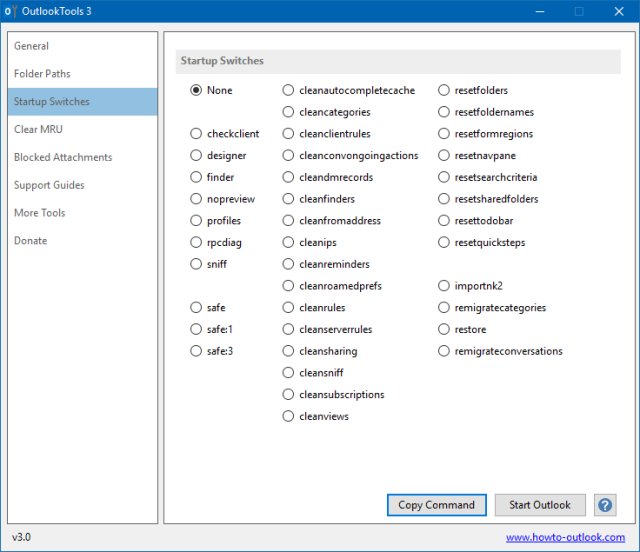Pick the importnk2 radio button

444,286
